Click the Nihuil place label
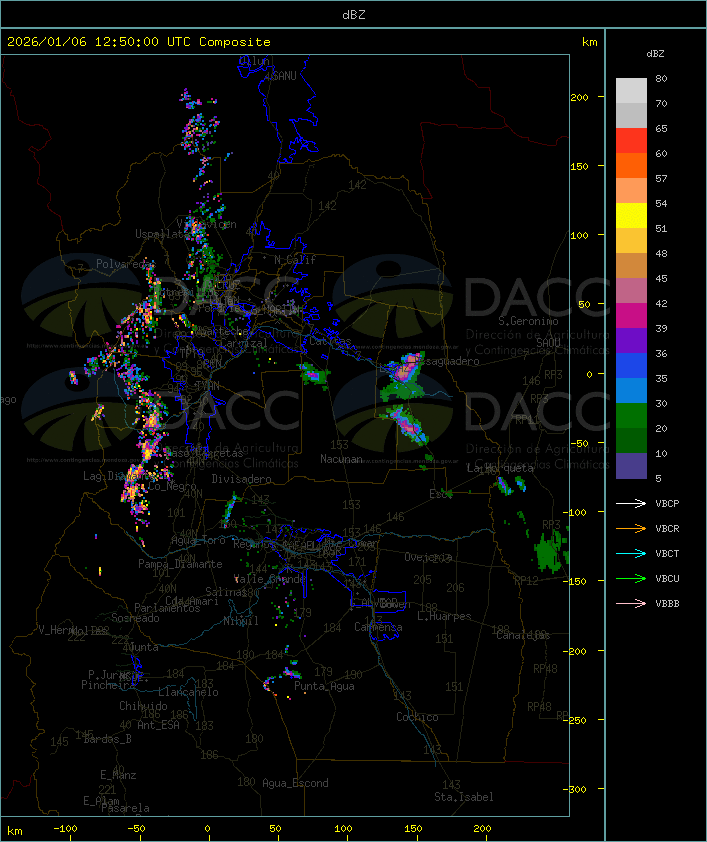The width and height of the screenshot is (707, 842). [241, 621]
